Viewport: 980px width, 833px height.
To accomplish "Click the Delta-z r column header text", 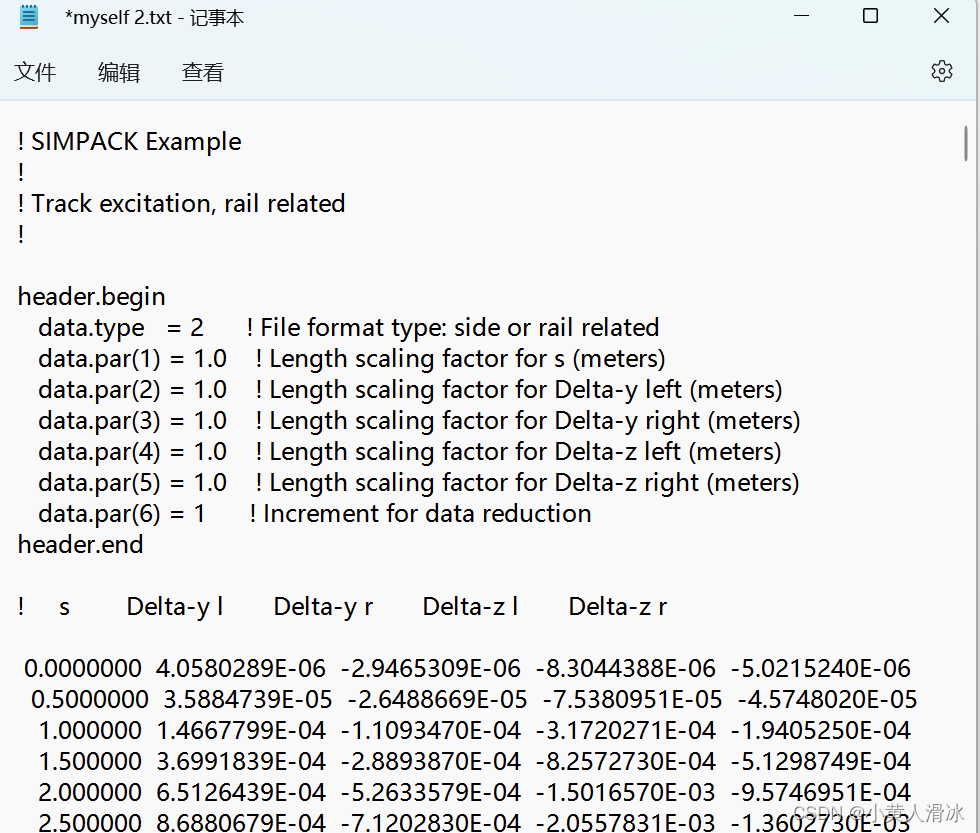I will point(617,605).
